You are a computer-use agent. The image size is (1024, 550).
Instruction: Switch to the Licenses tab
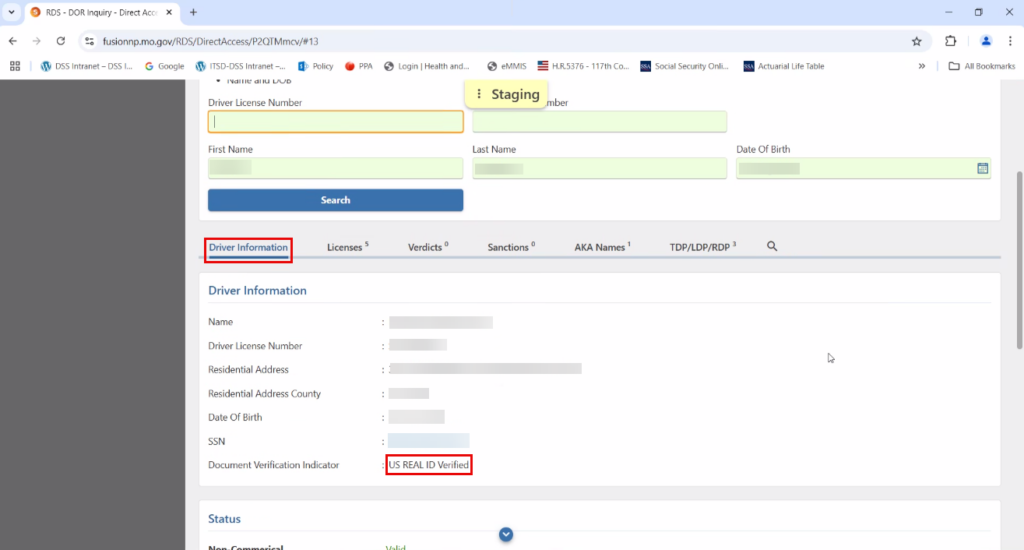(x=347, y=247)
